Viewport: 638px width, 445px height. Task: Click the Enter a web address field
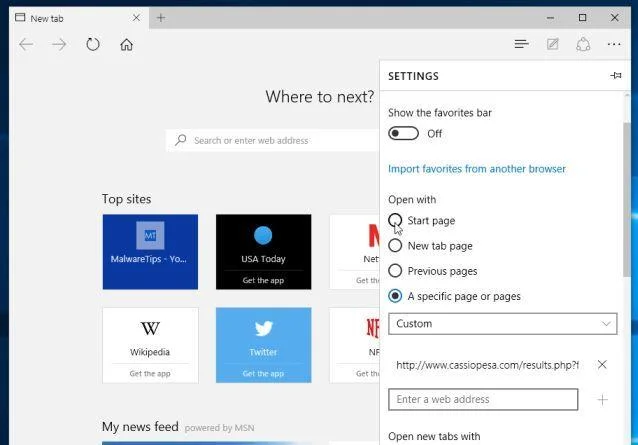tap(483, 399)
